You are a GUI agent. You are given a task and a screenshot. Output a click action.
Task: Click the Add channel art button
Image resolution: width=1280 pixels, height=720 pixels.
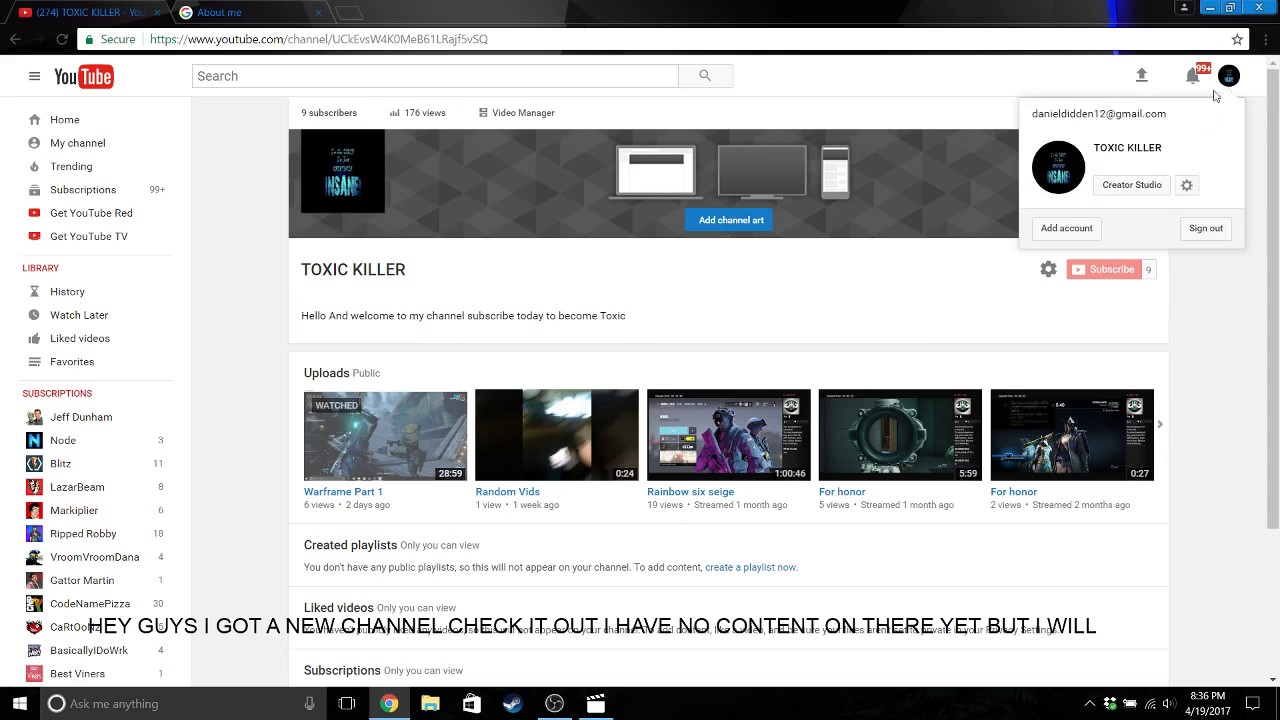[x=731, y=220]
